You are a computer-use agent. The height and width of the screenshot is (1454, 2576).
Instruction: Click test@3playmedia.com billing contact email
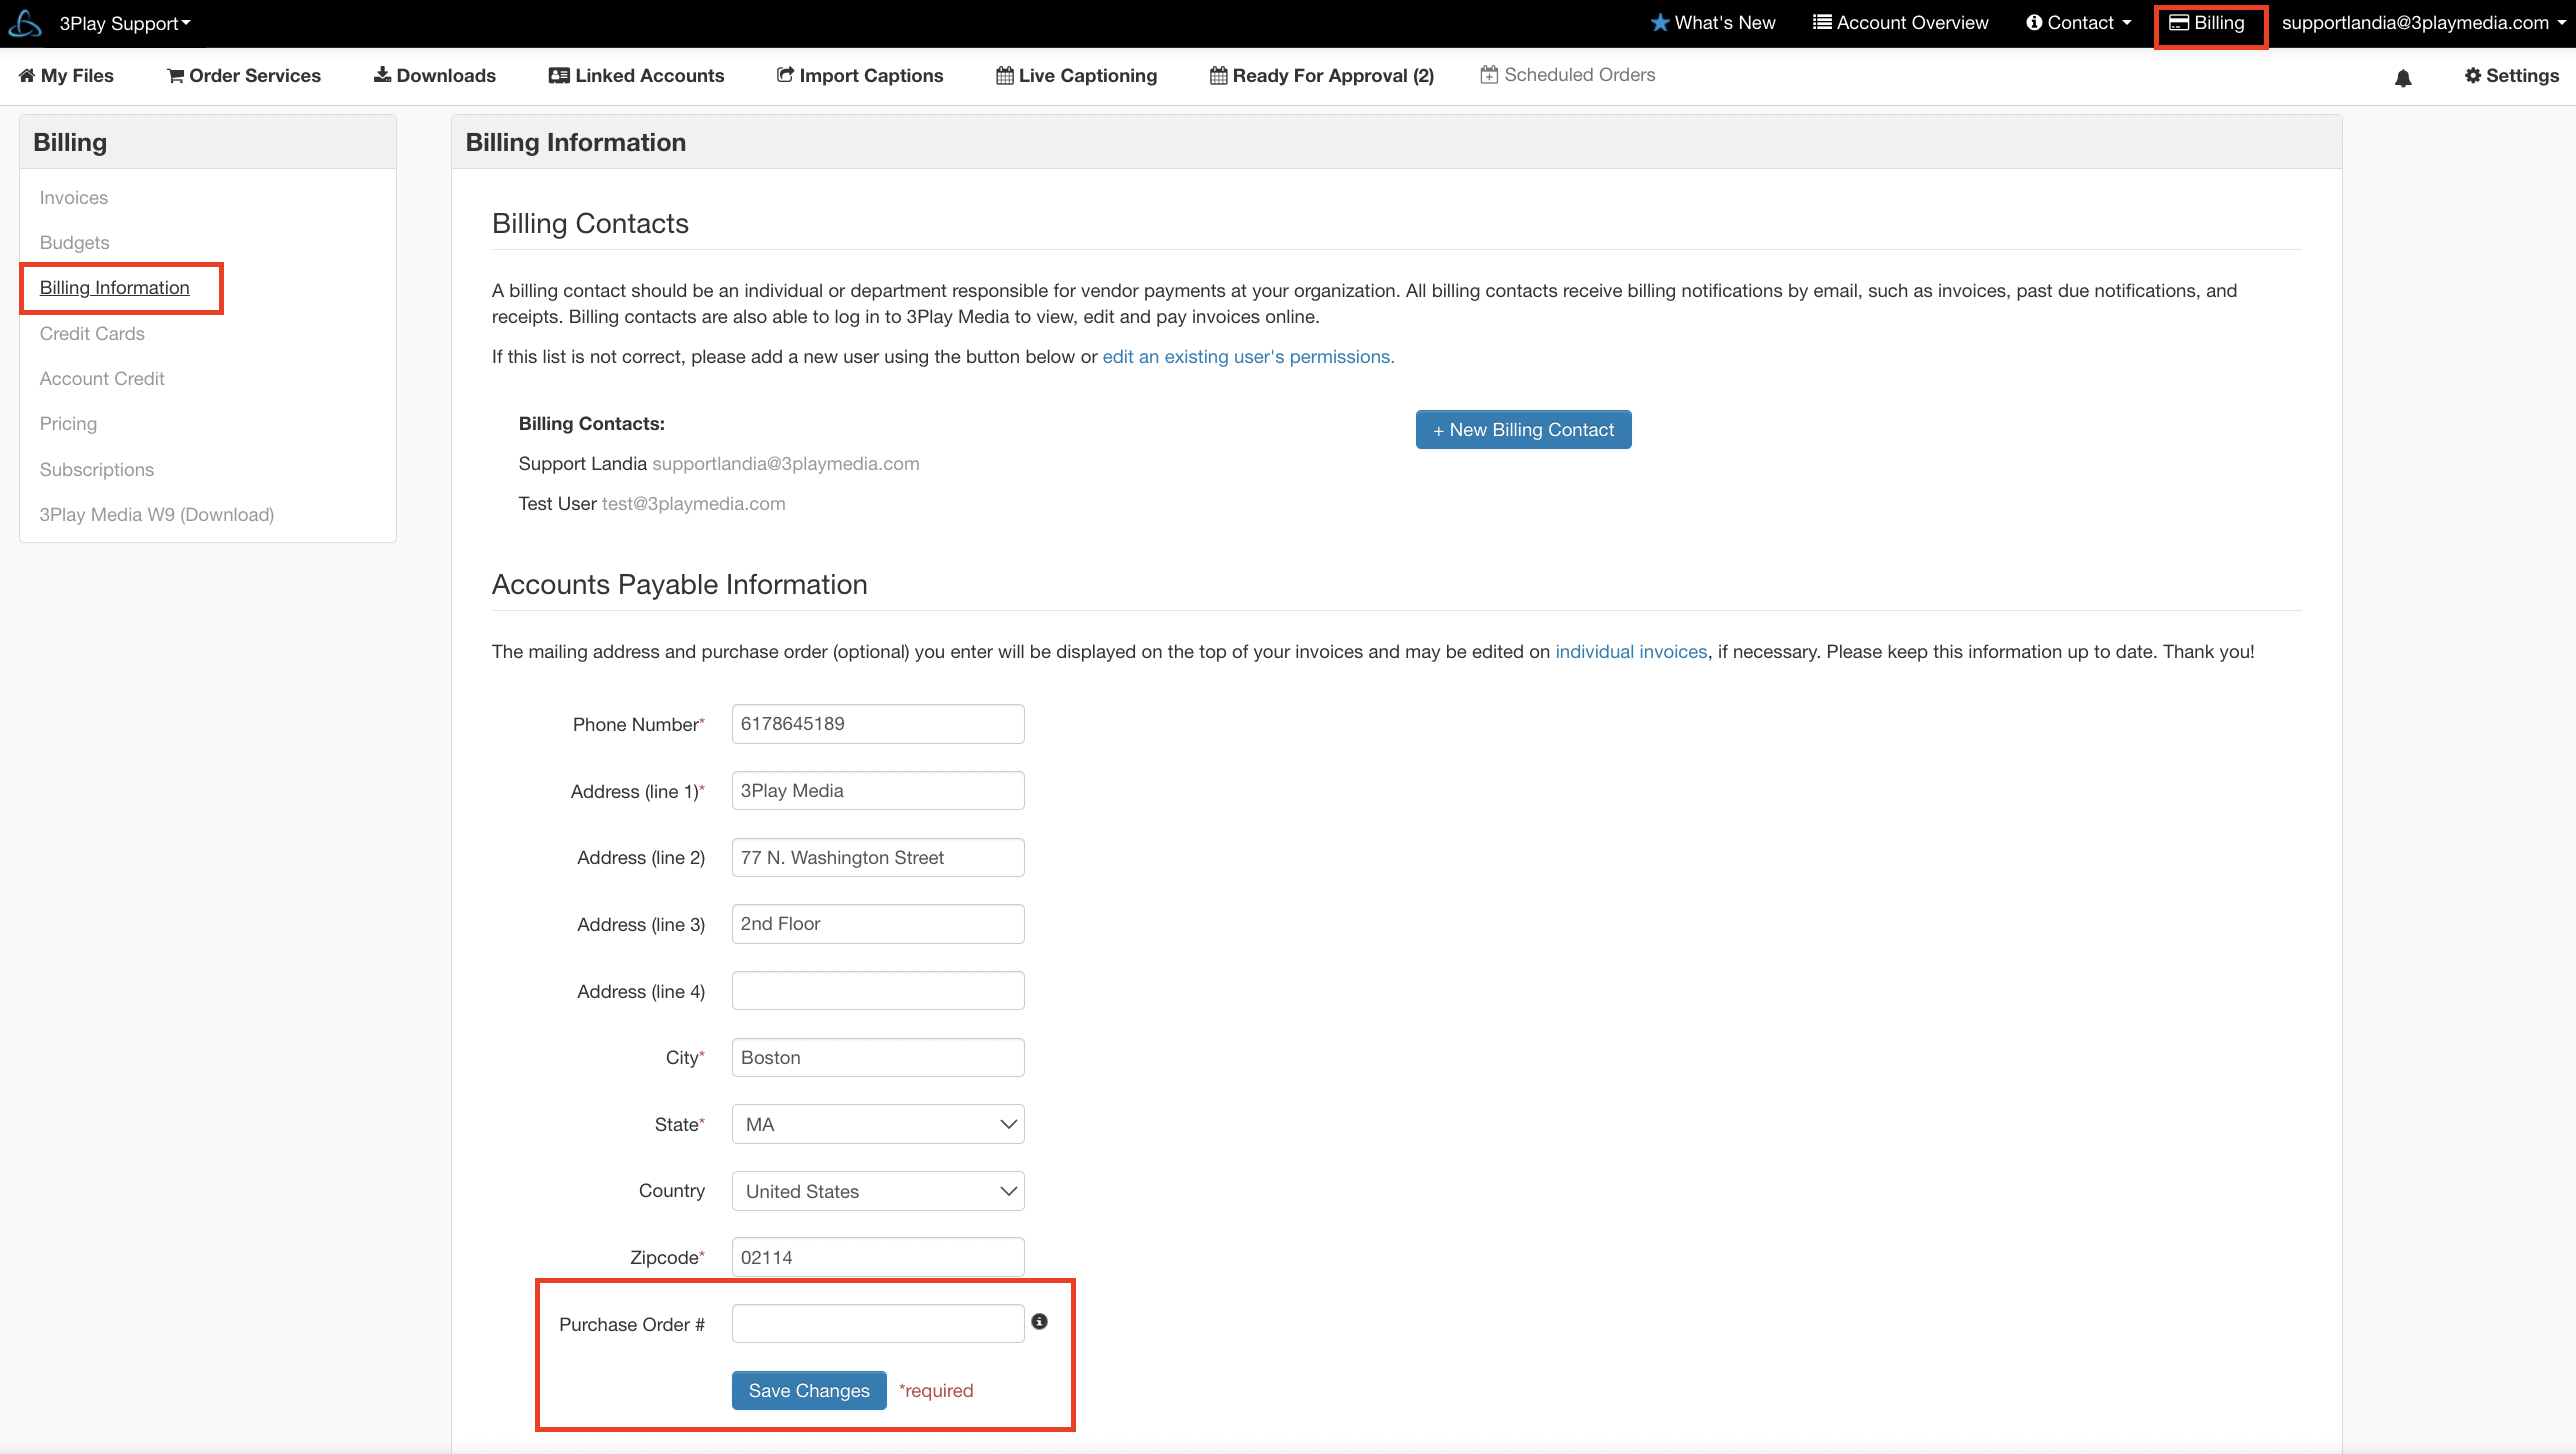(694, 504)
